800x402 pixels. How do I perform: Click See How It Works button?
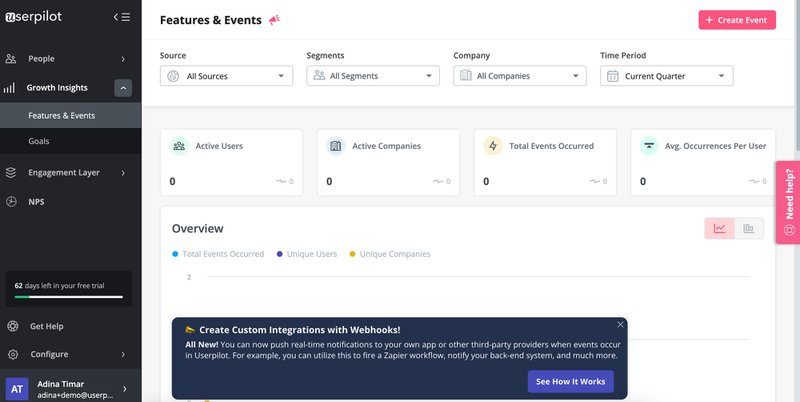[570, 382]
